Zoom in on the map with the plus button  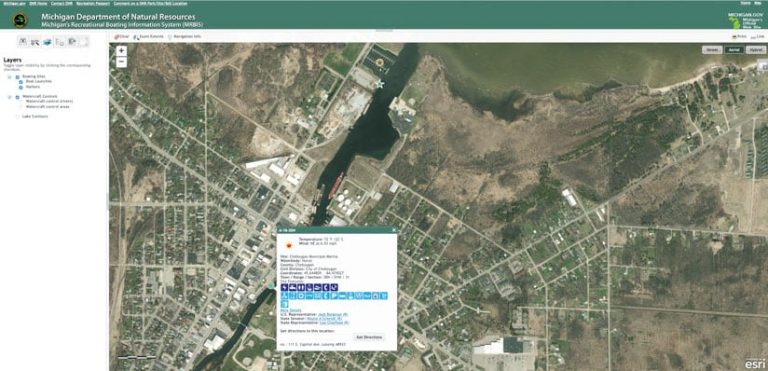click(121, 50)
